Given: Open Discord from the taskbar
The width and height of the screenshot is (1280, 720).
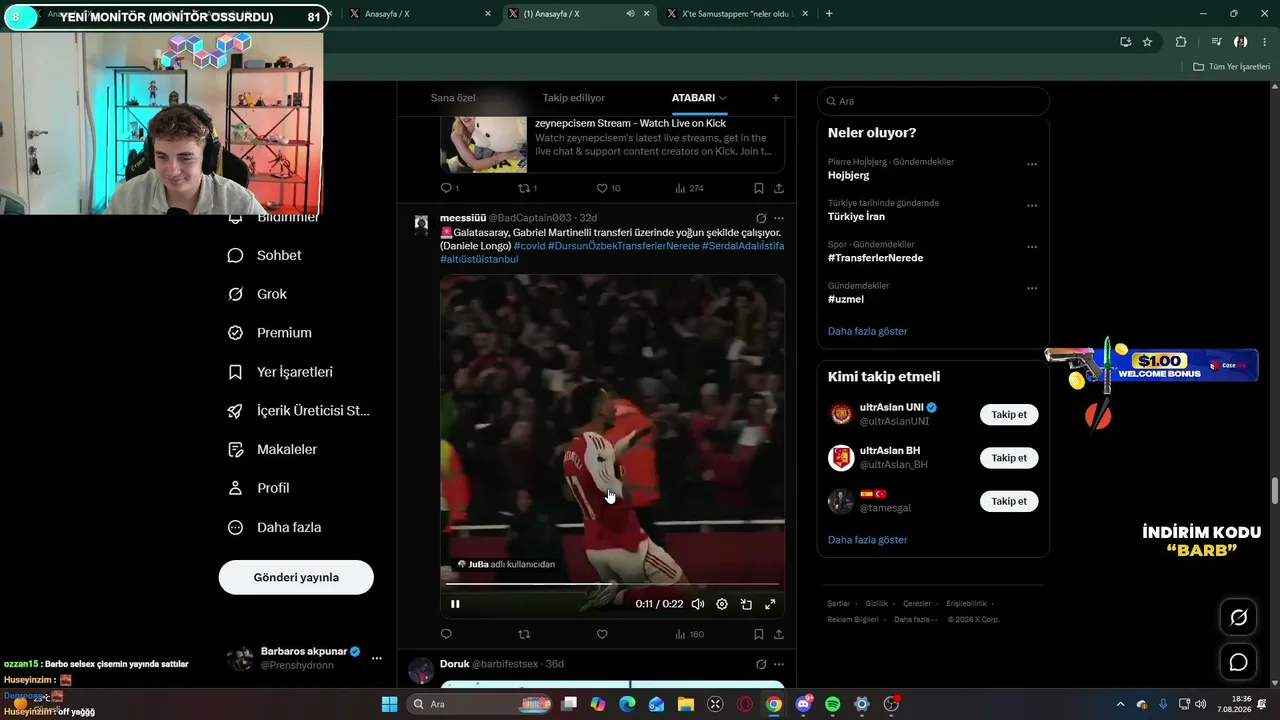Looking at the screenshot, I should click(804, 704).
